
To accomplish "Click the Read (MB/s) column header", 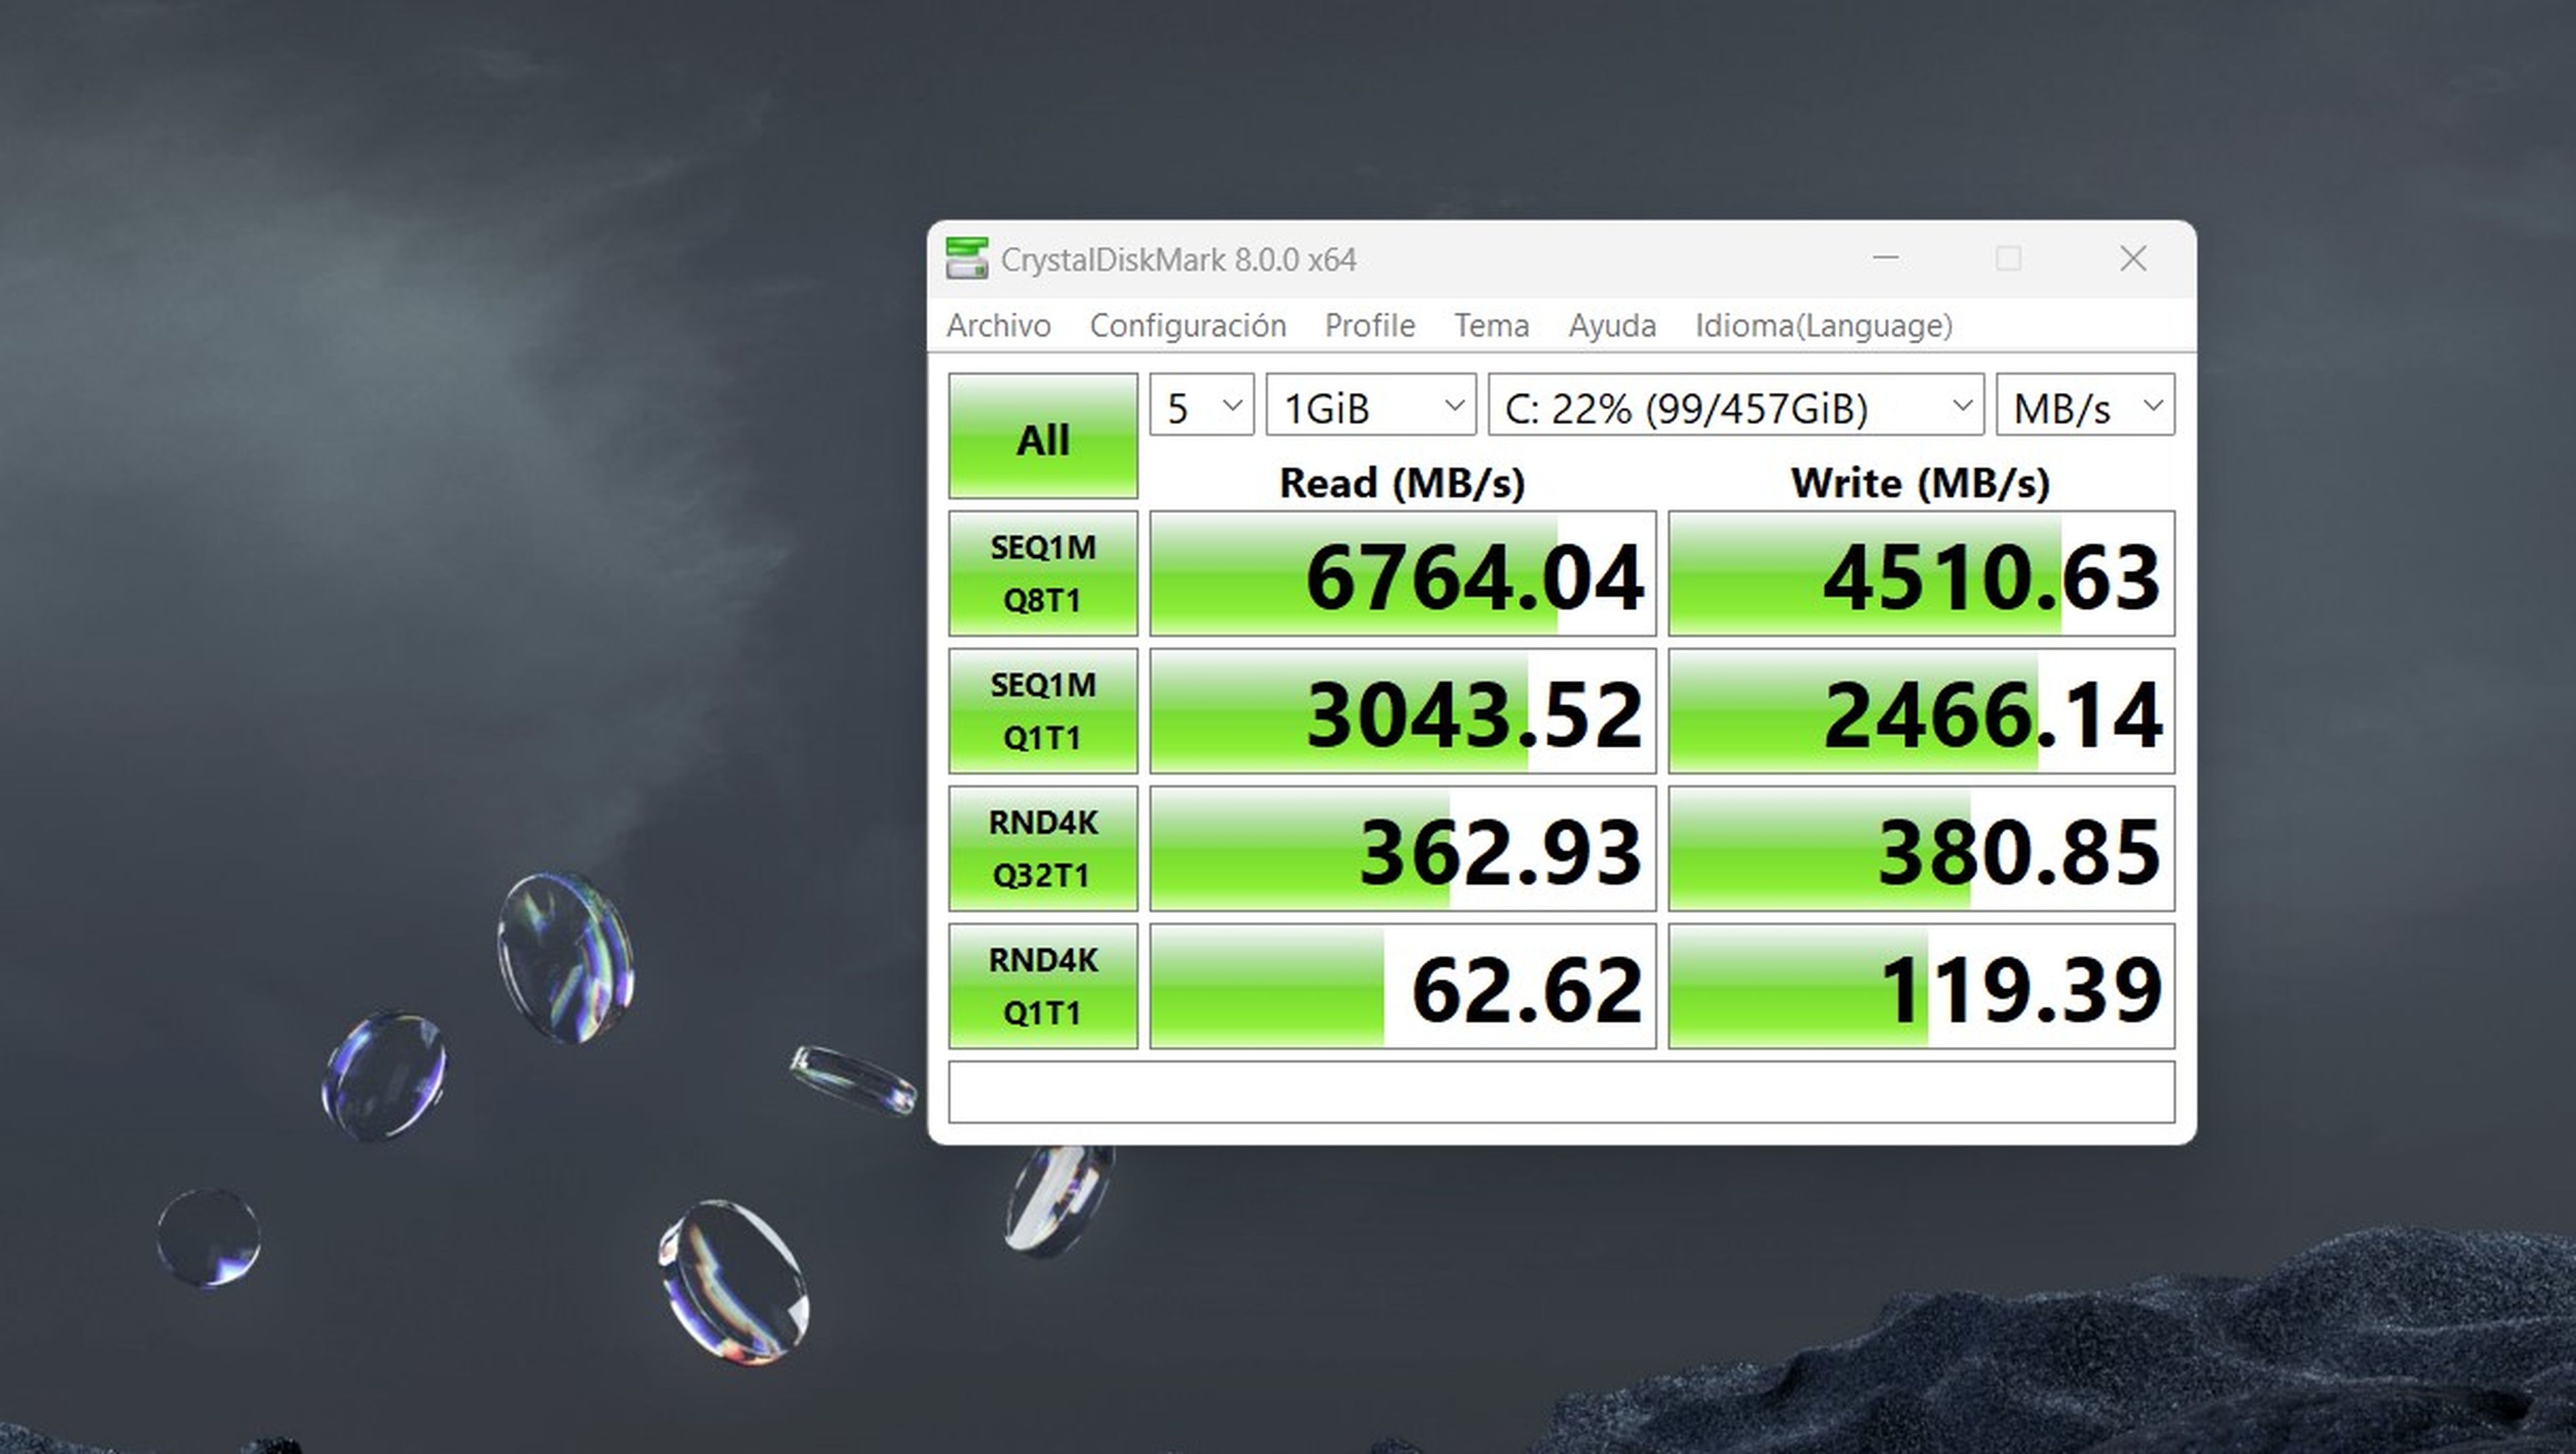I will pos(1402,483).
